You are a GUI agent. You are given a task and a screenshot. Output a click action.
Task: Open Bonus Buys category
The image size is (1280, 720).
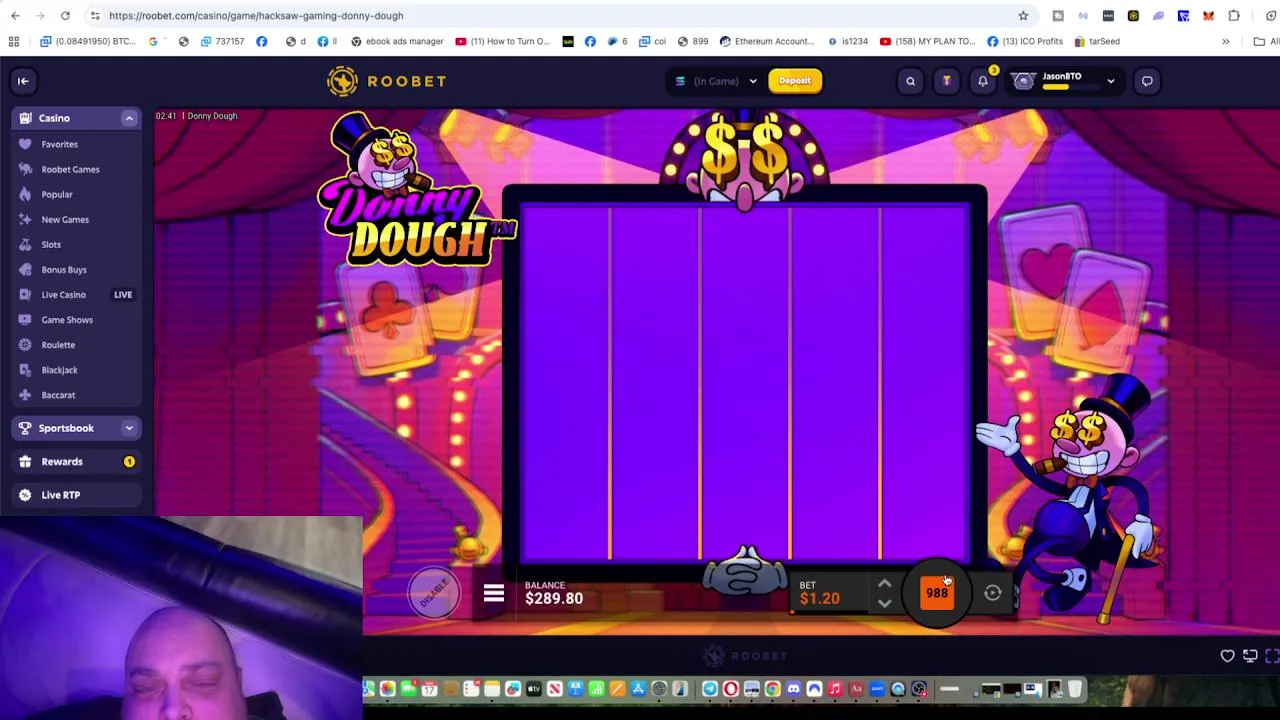64,269
